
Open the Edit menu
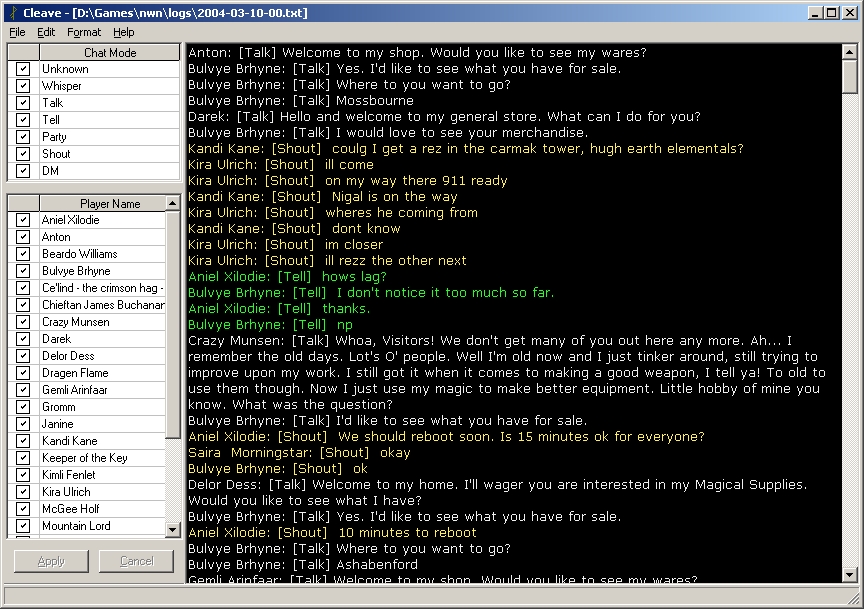[x=46, y=32]
